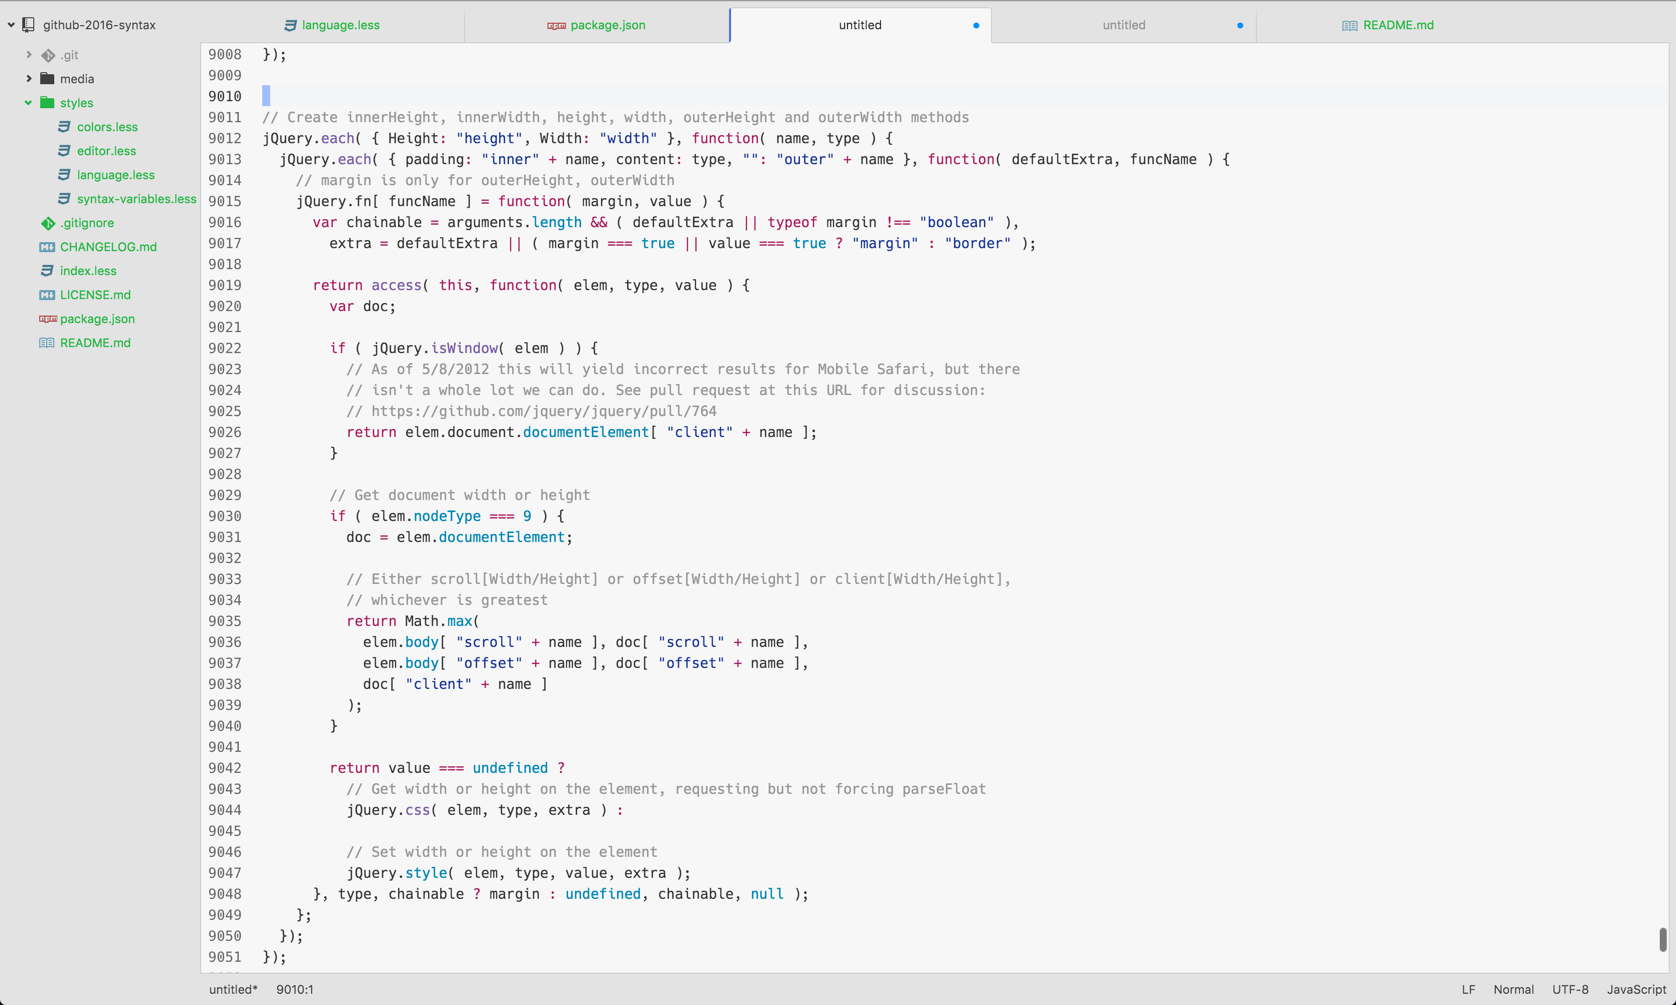Open language.less in the tree view
Screen dimensions: 1676x1005
tap(116, 175)
